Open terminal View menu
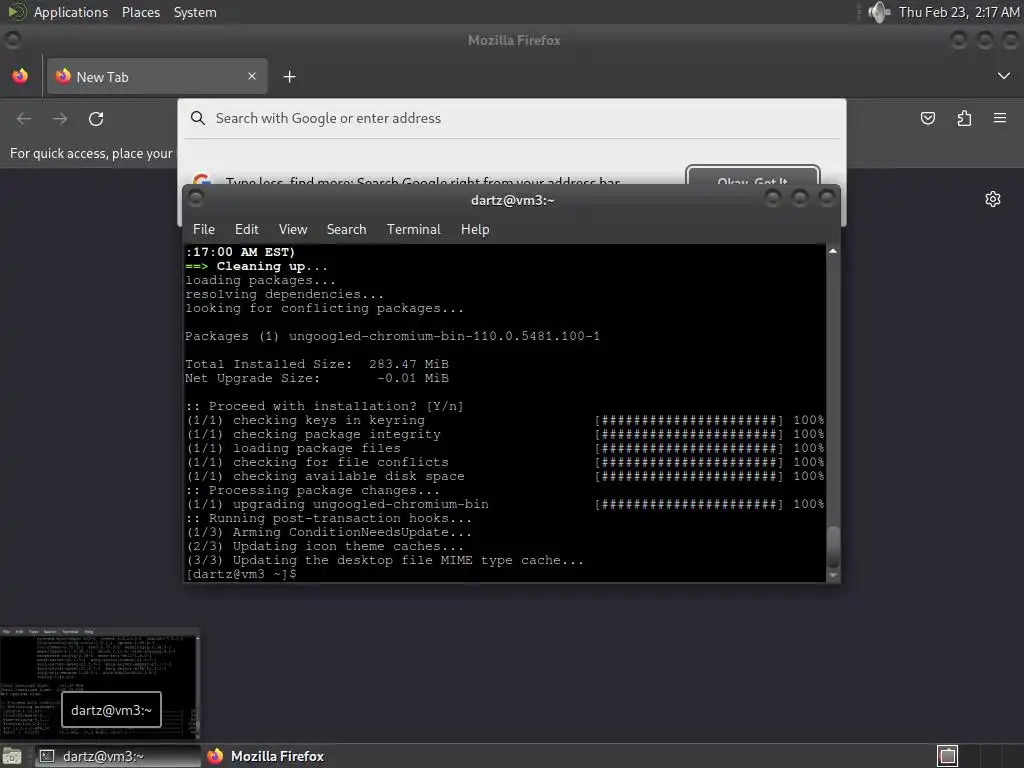The height and width of the screenshot is (768, 1024). coord(293,229)
